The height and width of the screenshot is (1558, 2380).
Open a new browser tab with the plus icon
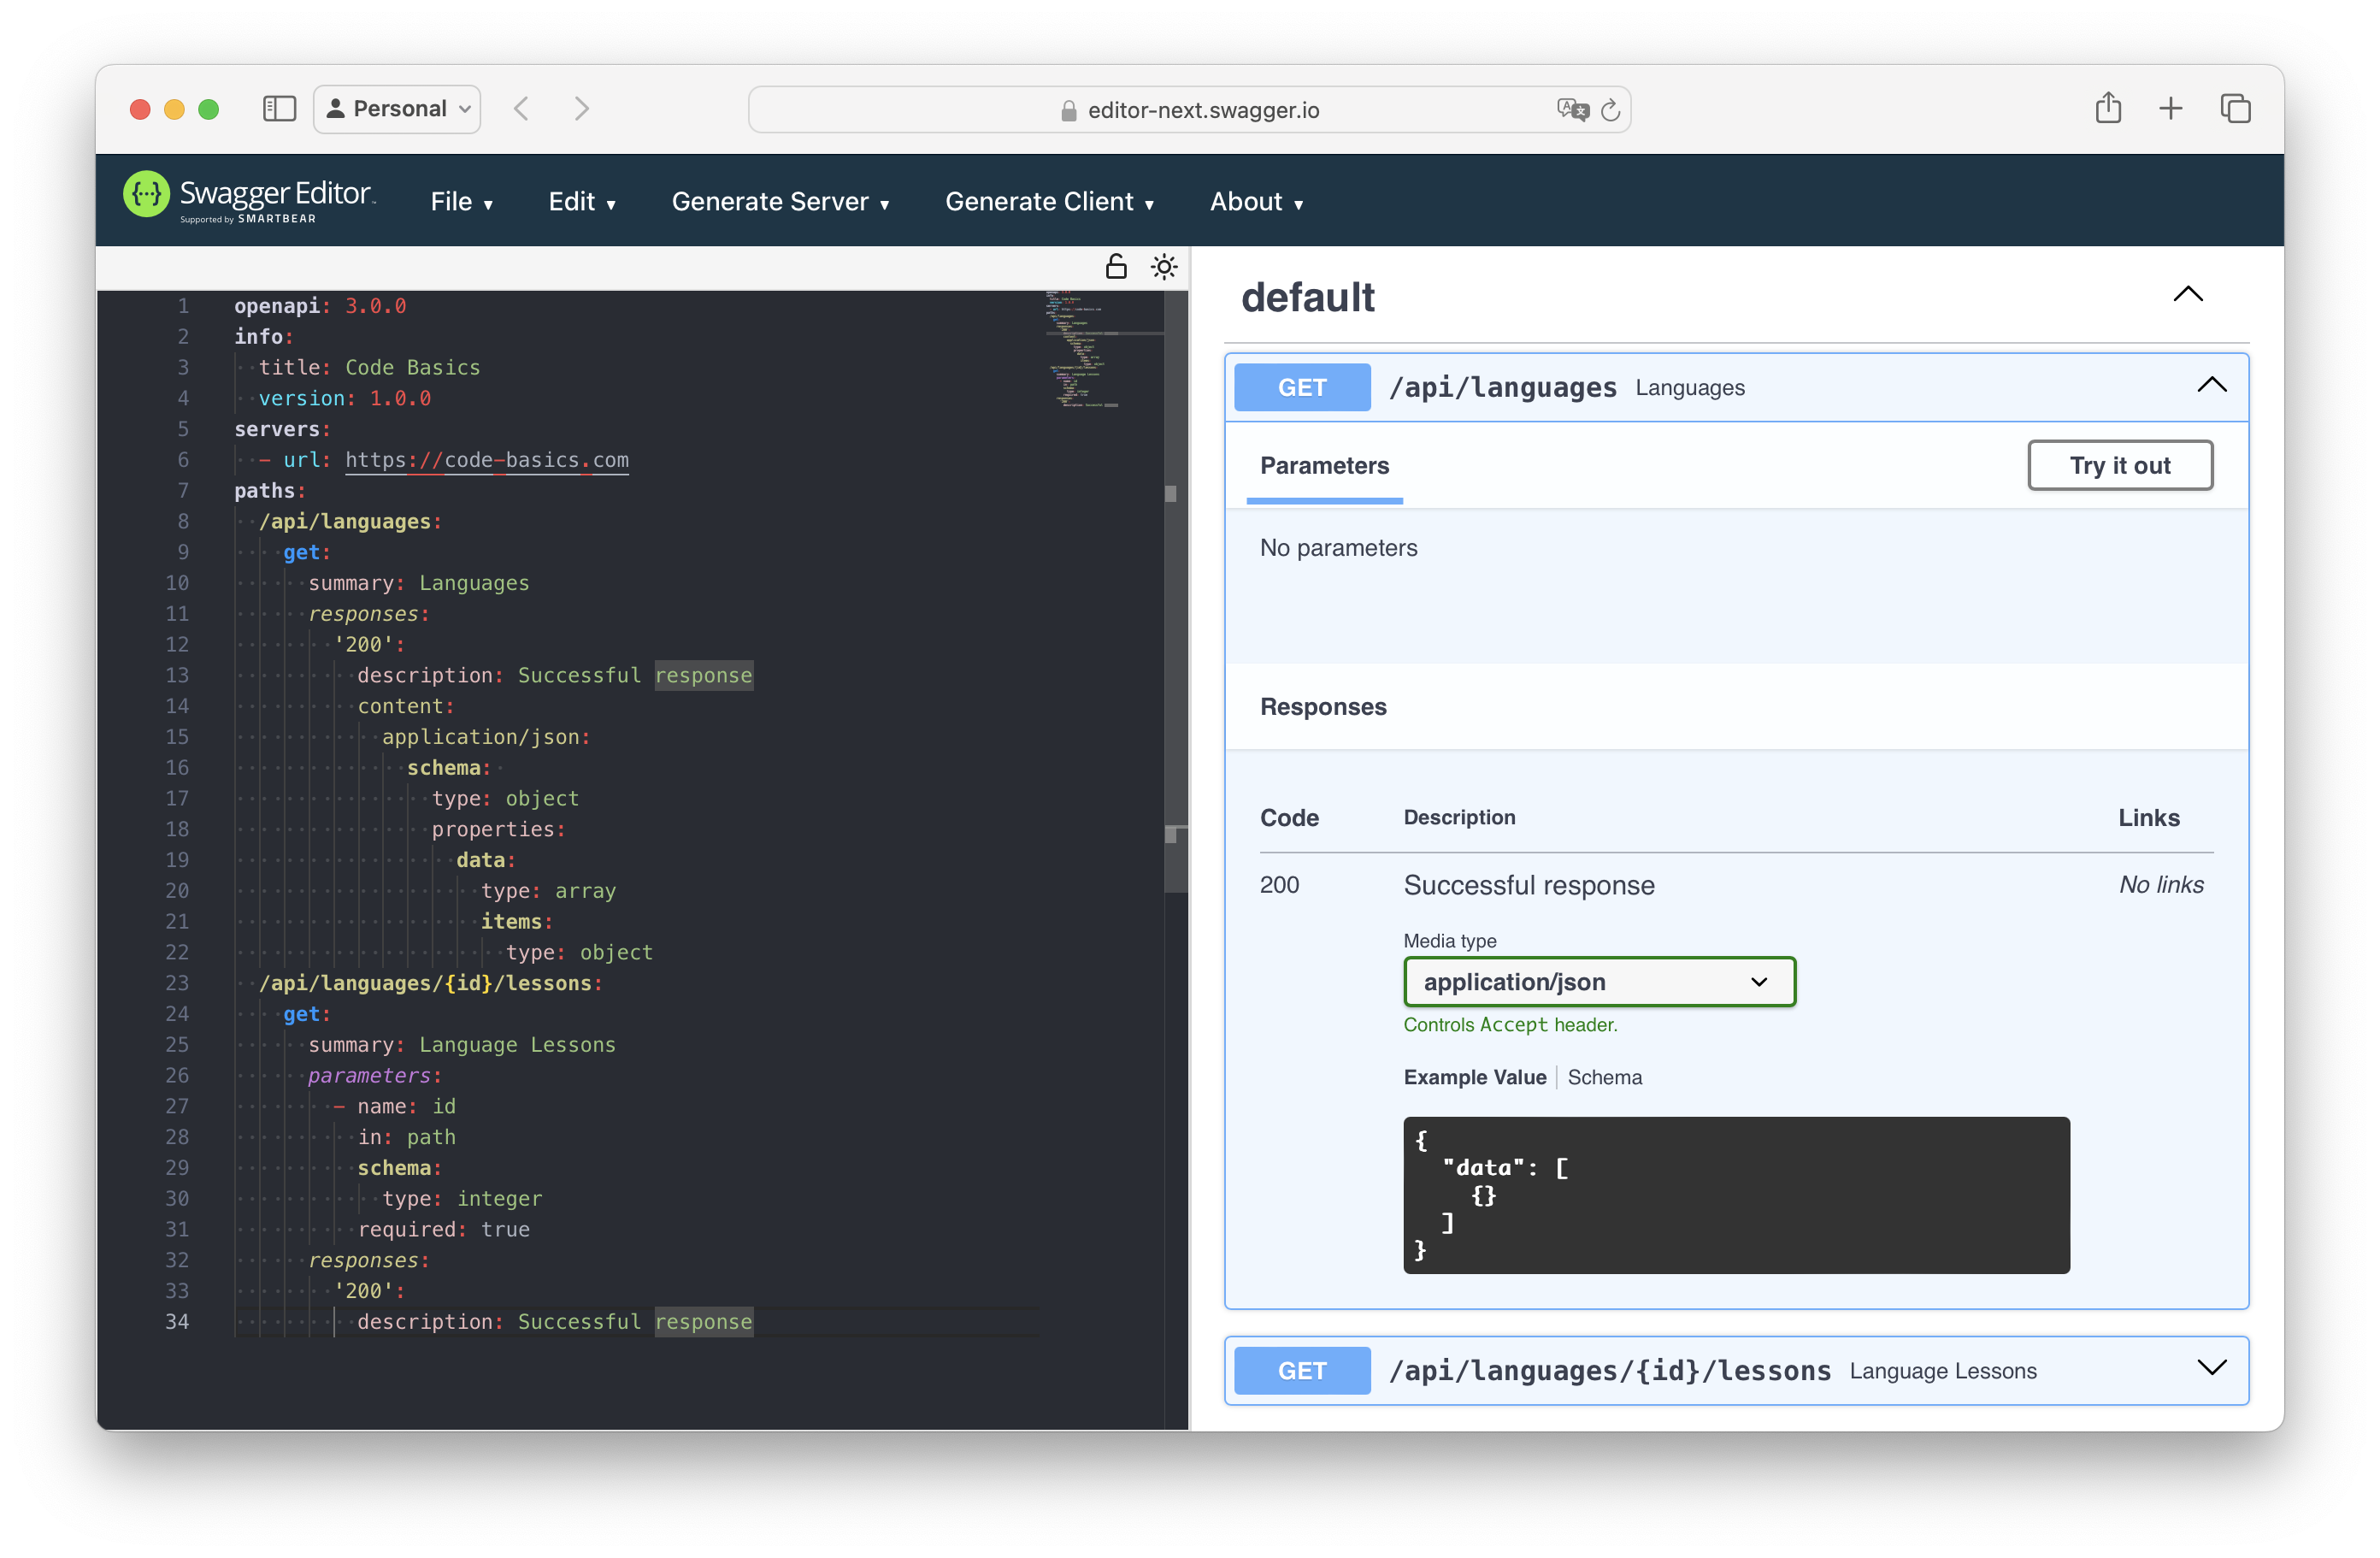2171,108
